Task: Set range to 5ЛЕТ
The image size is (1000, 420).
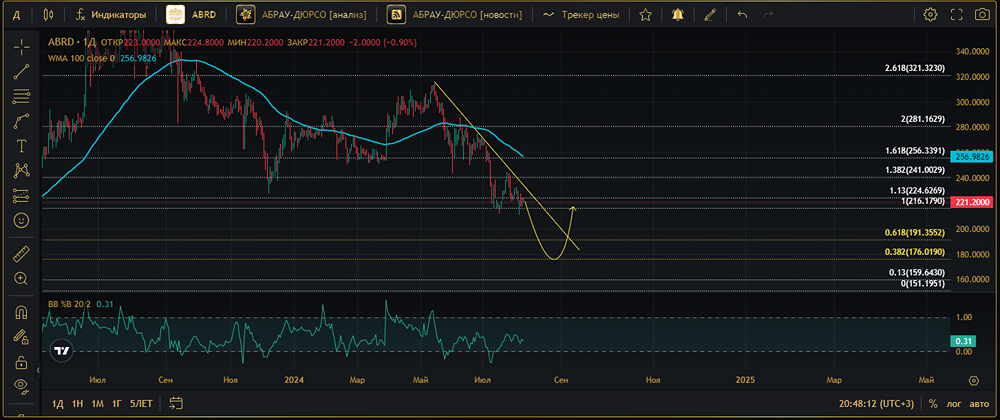Action: click(141, 404)
